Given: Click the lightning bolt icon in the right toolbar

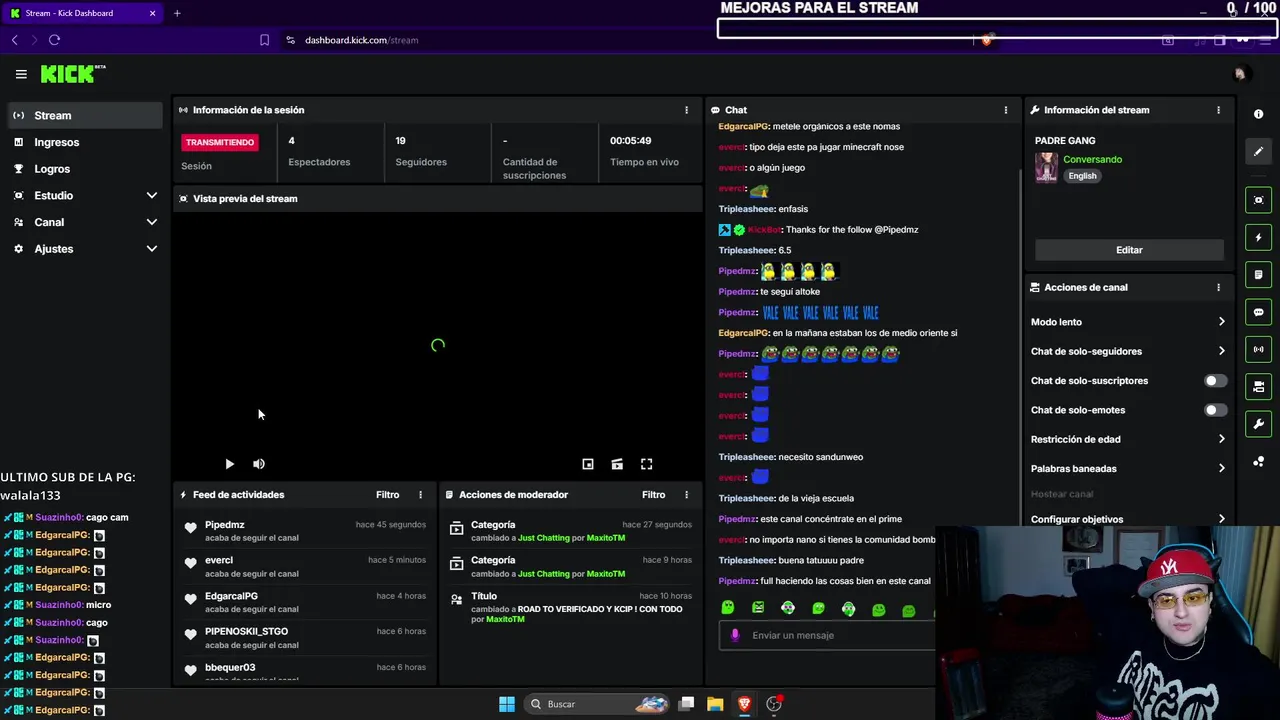Looking at the screenshot, I should 1258,238.
